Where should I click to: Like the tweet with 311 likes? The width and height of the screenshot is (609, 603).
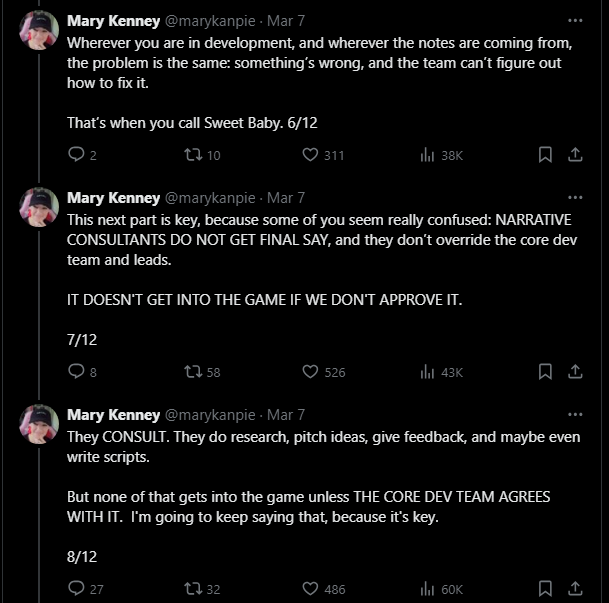[x=310, y=155]
